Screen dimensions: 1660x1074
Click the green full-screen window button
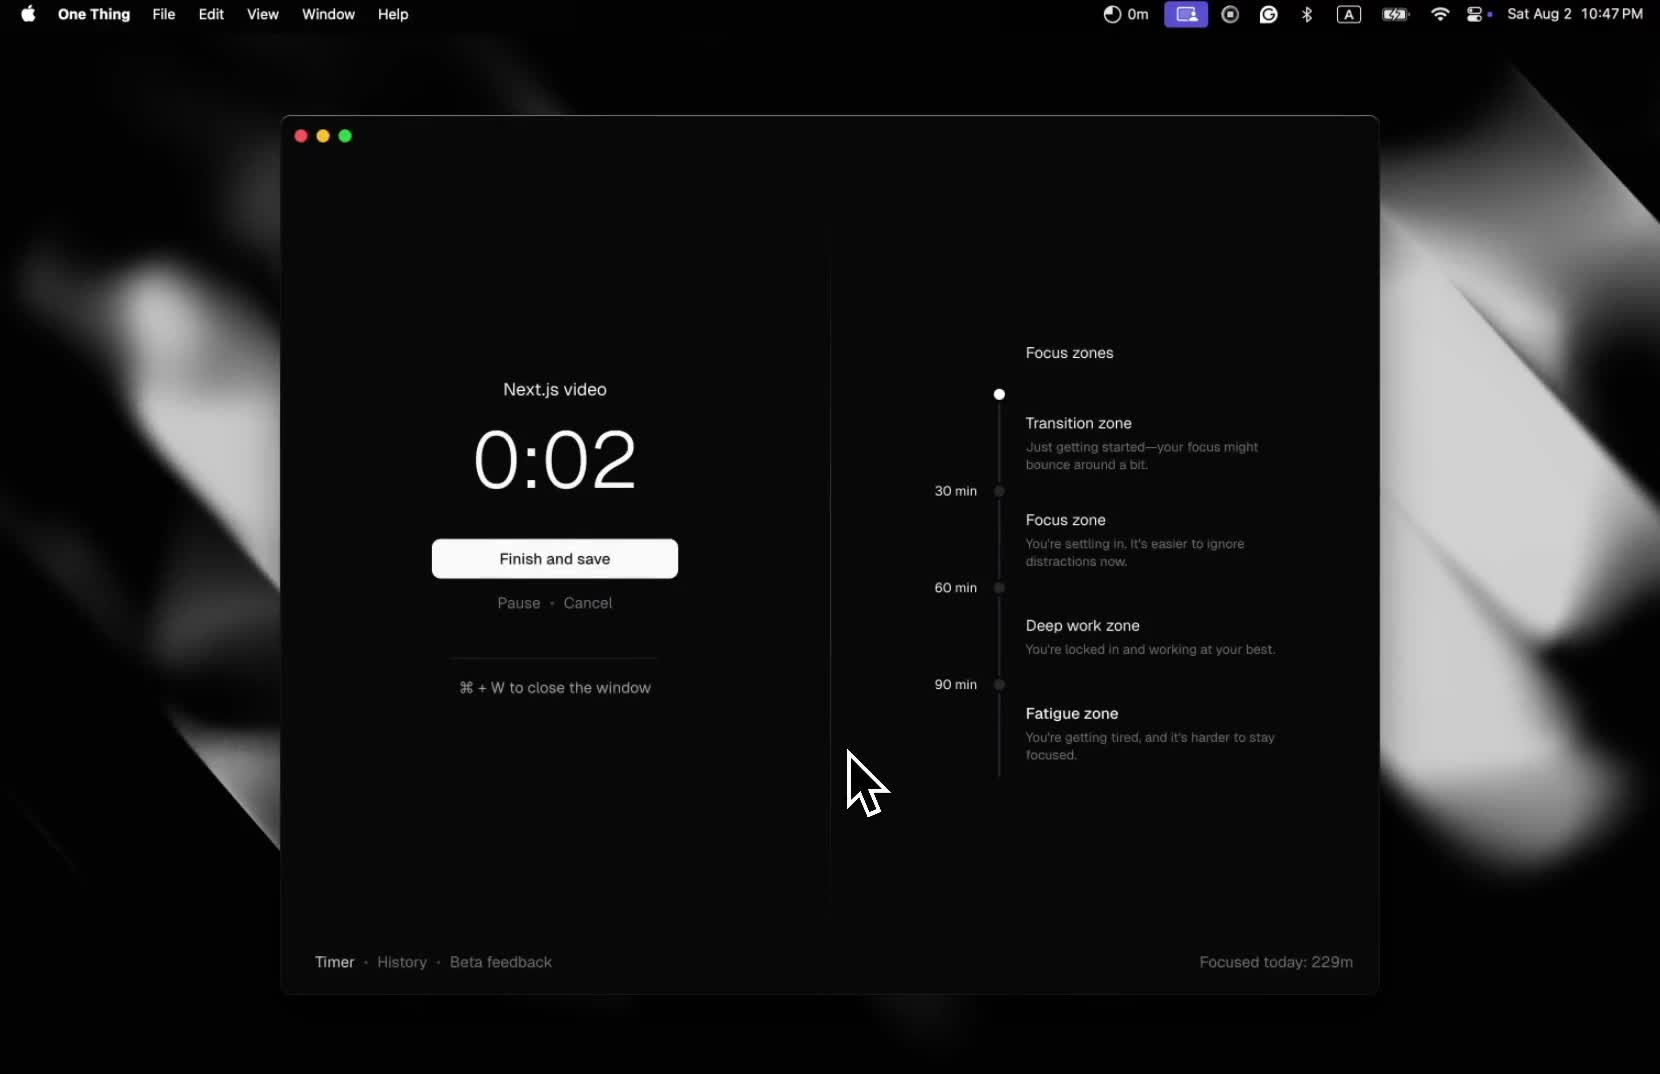pos(345,136)
